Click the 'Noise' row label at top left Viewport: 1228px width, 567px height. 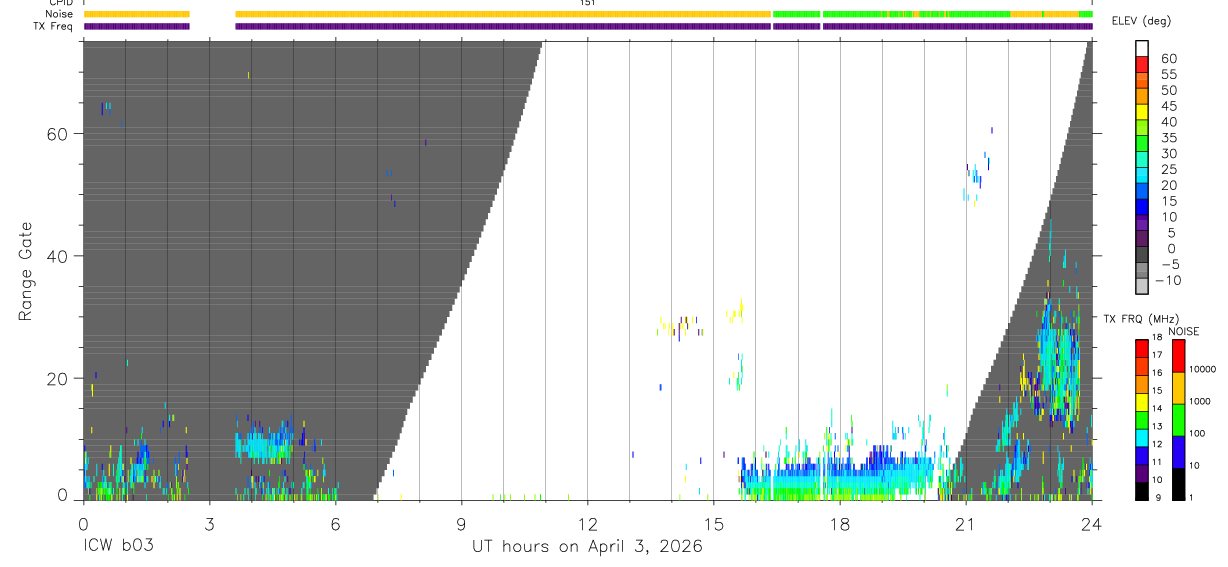click(x=60, y=14)
